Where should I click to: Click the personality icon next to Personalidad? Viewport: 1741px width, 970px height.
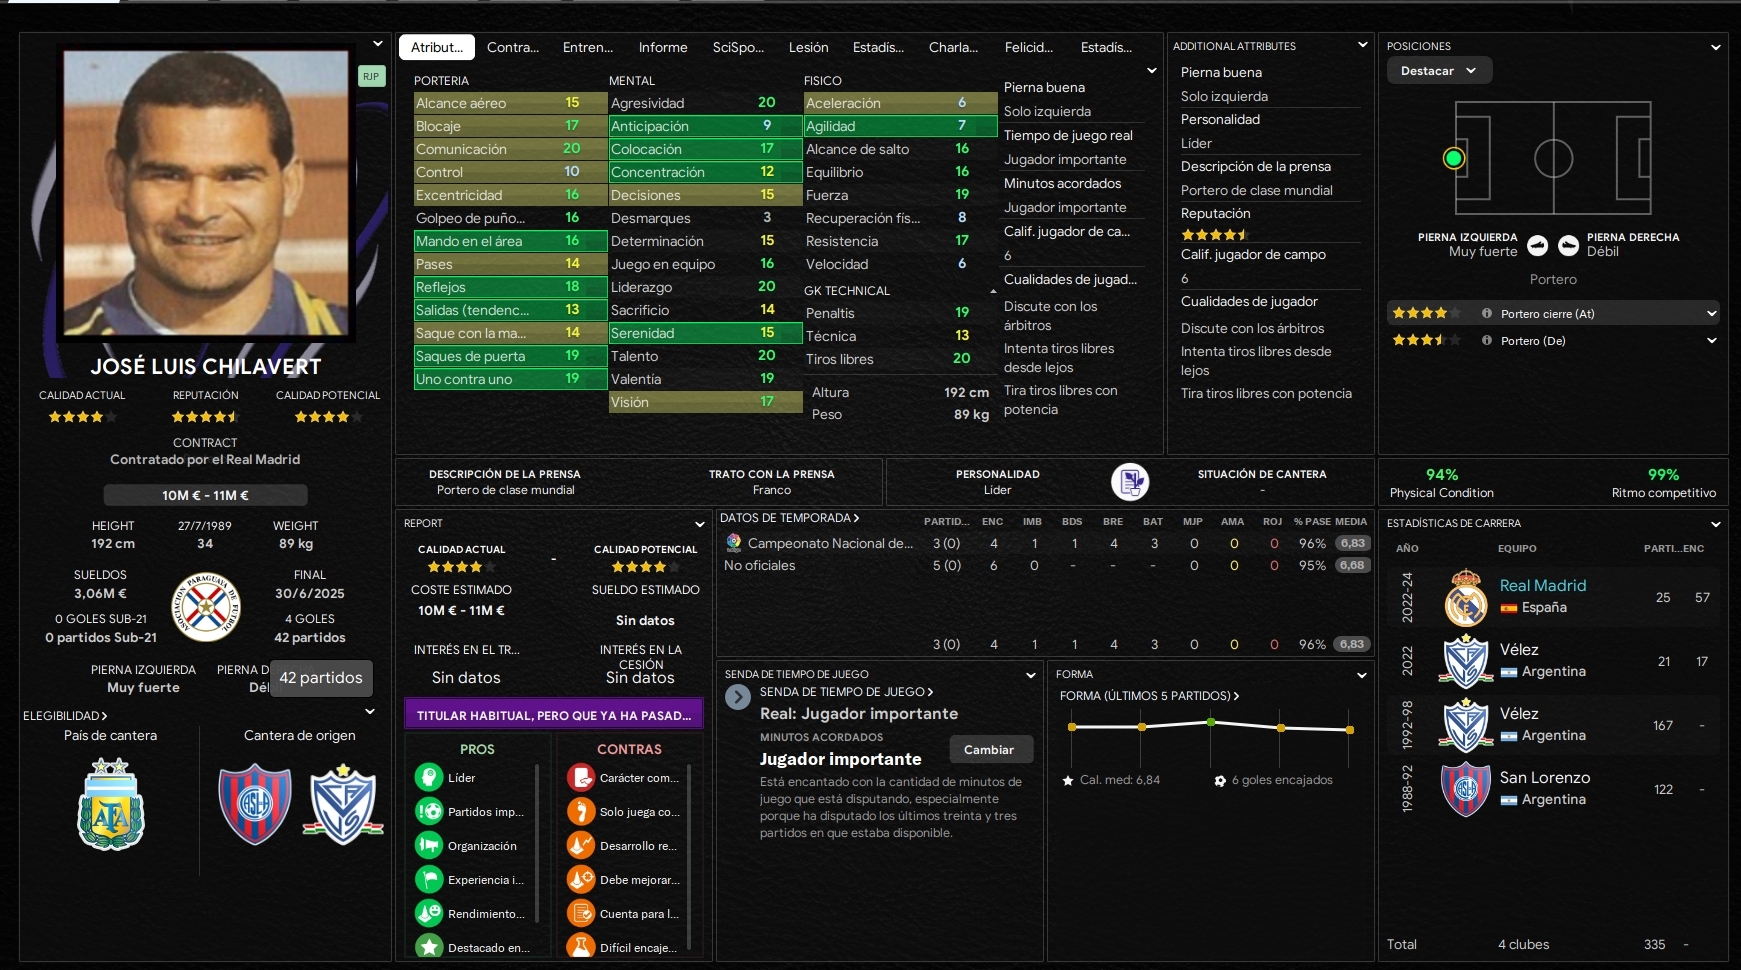[x=1130, y=482]
